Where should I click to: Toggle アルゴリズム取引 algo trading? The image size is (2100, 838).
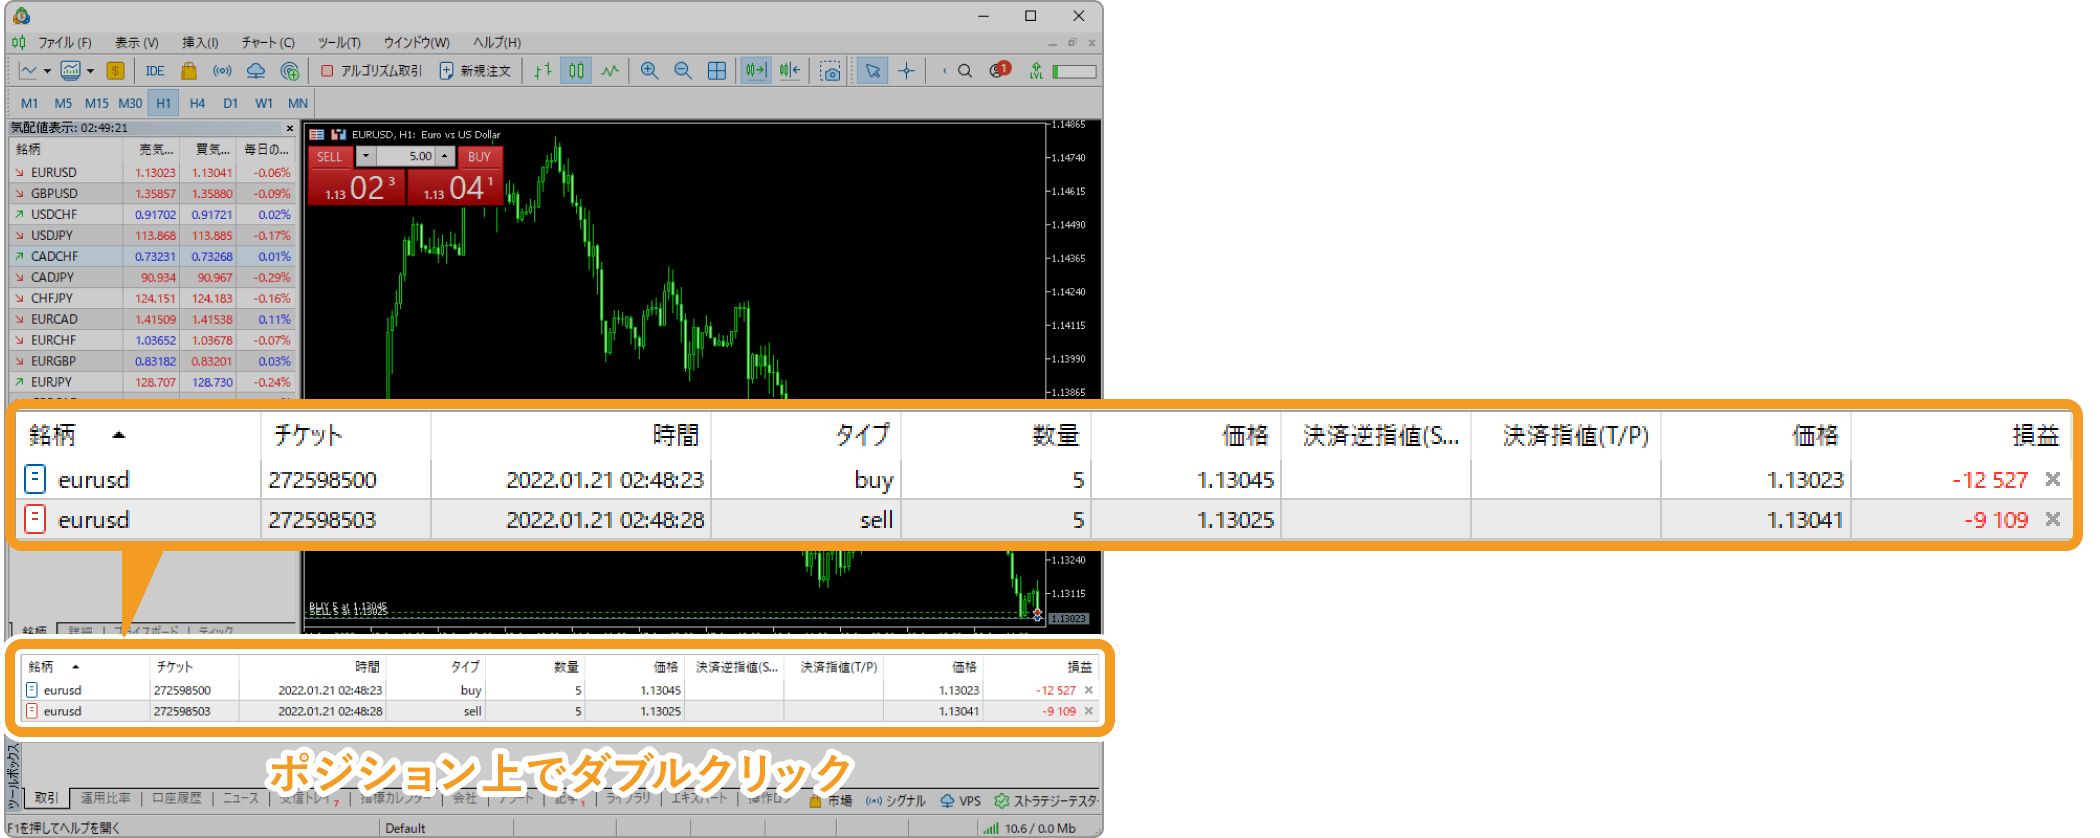(x=372, y=71)
